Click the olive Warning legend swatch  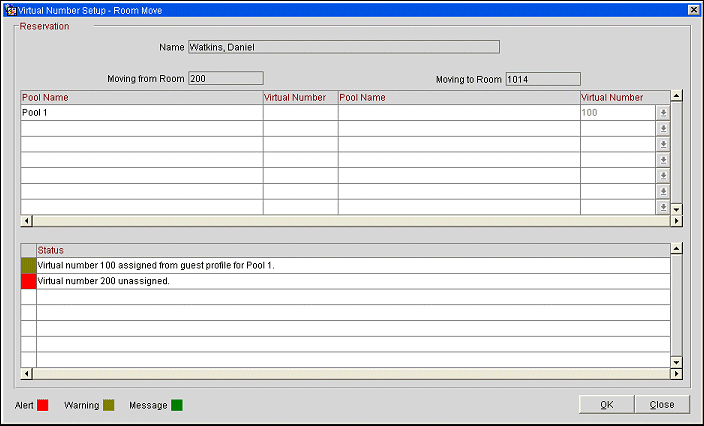[x=108, y=405]
